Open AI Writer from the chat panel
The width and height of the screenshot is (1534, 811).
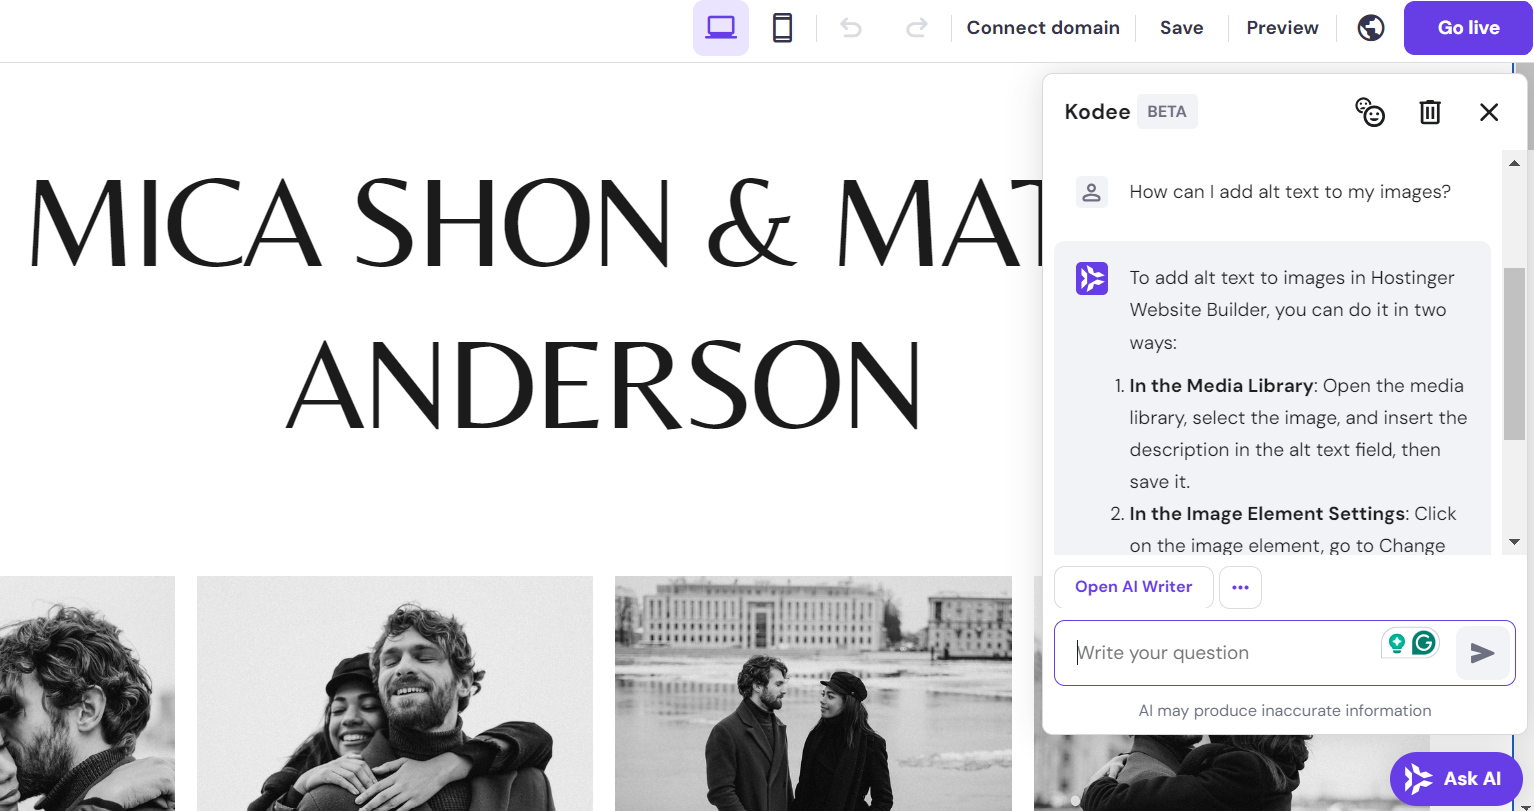1133,587
